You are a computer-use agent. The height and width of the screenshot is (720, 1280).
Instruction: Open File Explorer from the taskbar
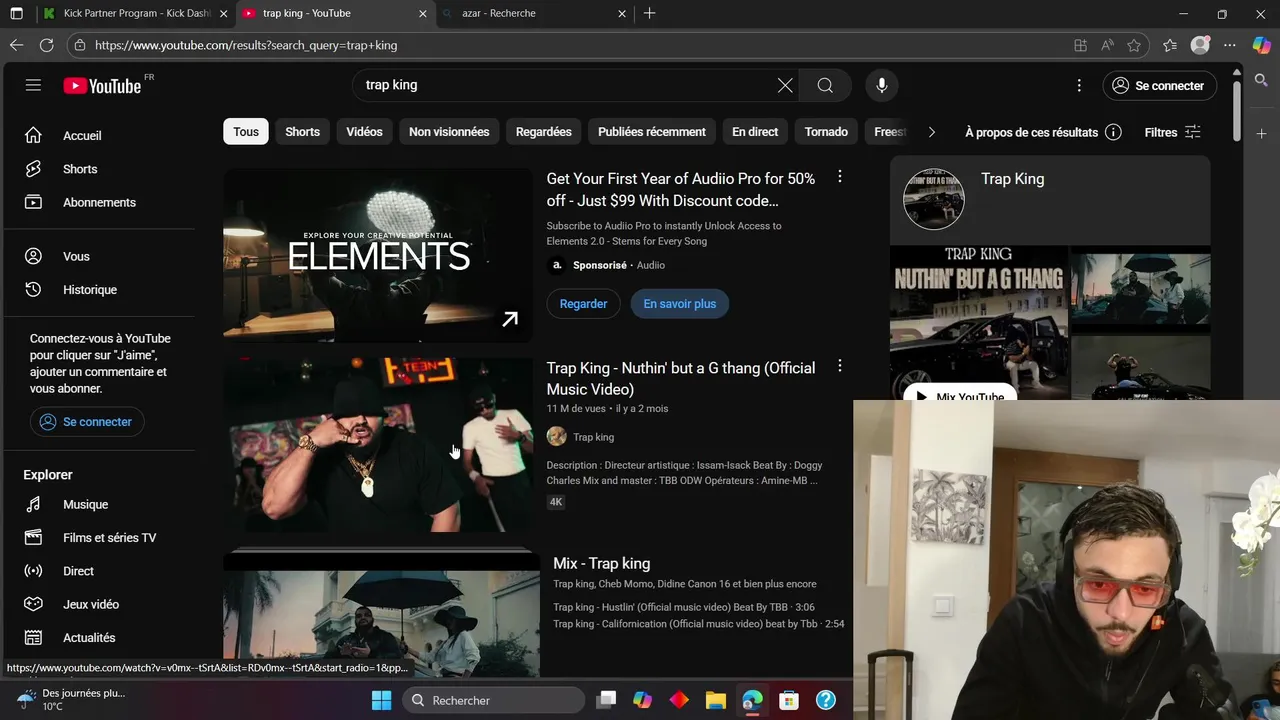[x=715, y=700]
